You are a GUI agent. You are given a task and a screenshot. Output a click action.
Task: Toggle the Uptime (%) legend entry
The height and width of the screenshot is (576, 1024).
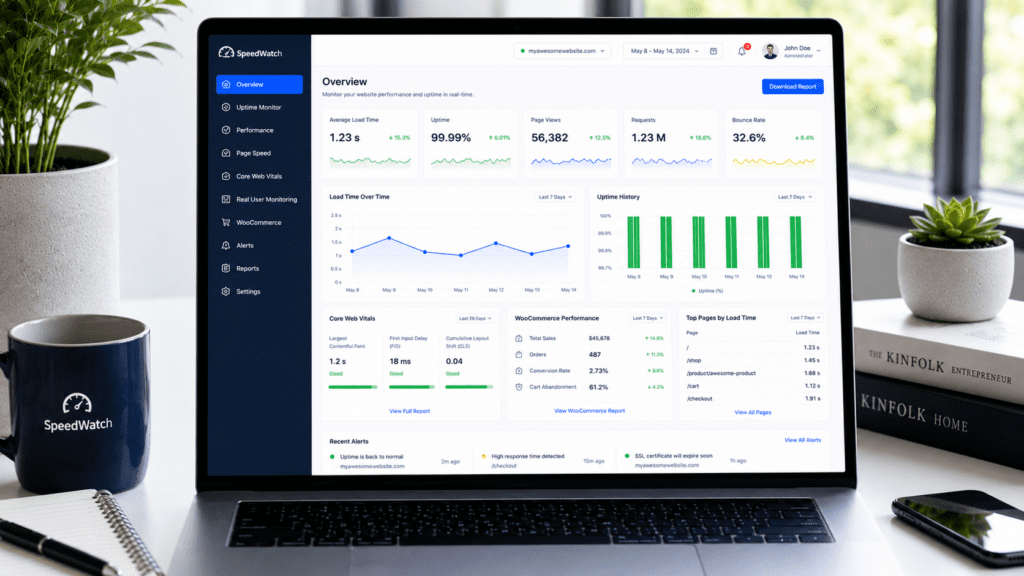point(707,291)
